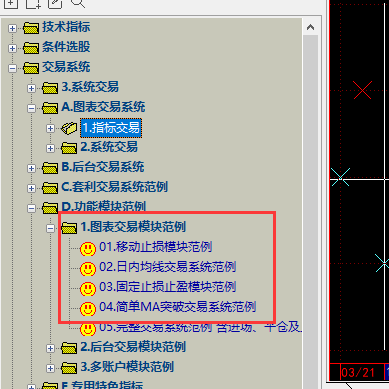Click the 技术指标 folder icon
389x389 pixels.
pos(31,28)
